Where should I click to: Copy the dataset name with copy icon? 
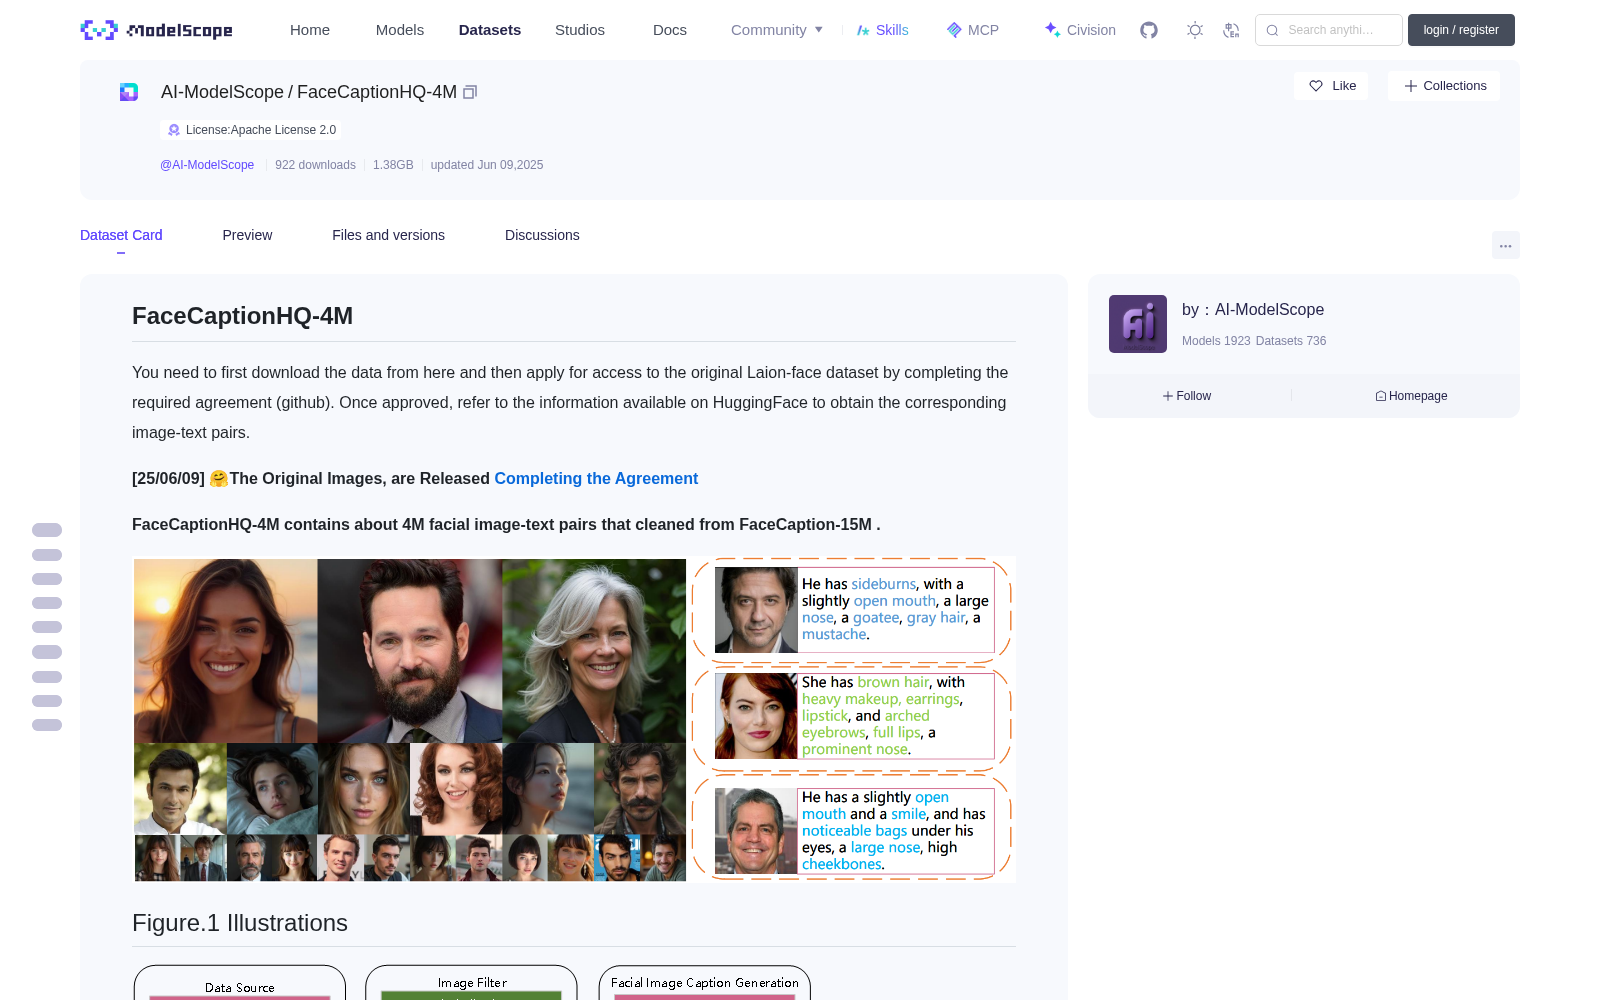click(x=470, y=92)
